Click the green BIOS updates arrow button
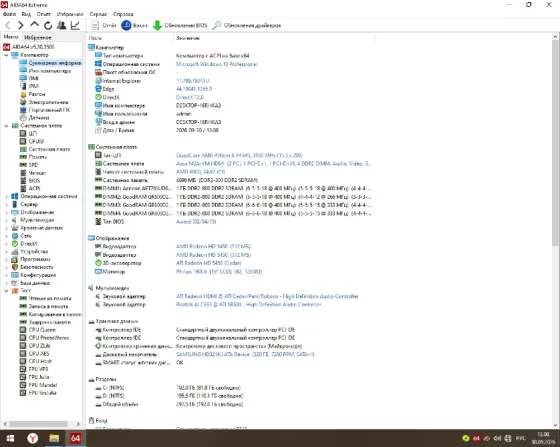This screenshot has height=447, width=560. pyautogui.click(x=180, y=25)
